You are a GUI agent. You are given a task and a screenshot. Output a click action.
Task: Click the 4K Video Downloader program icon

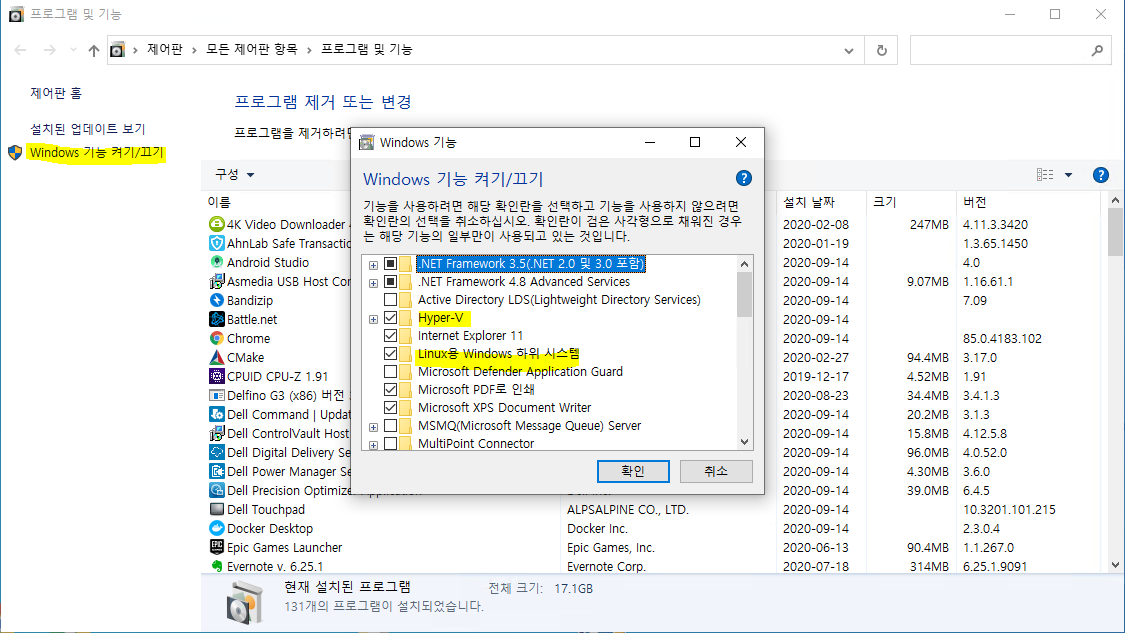click(217, 224)
